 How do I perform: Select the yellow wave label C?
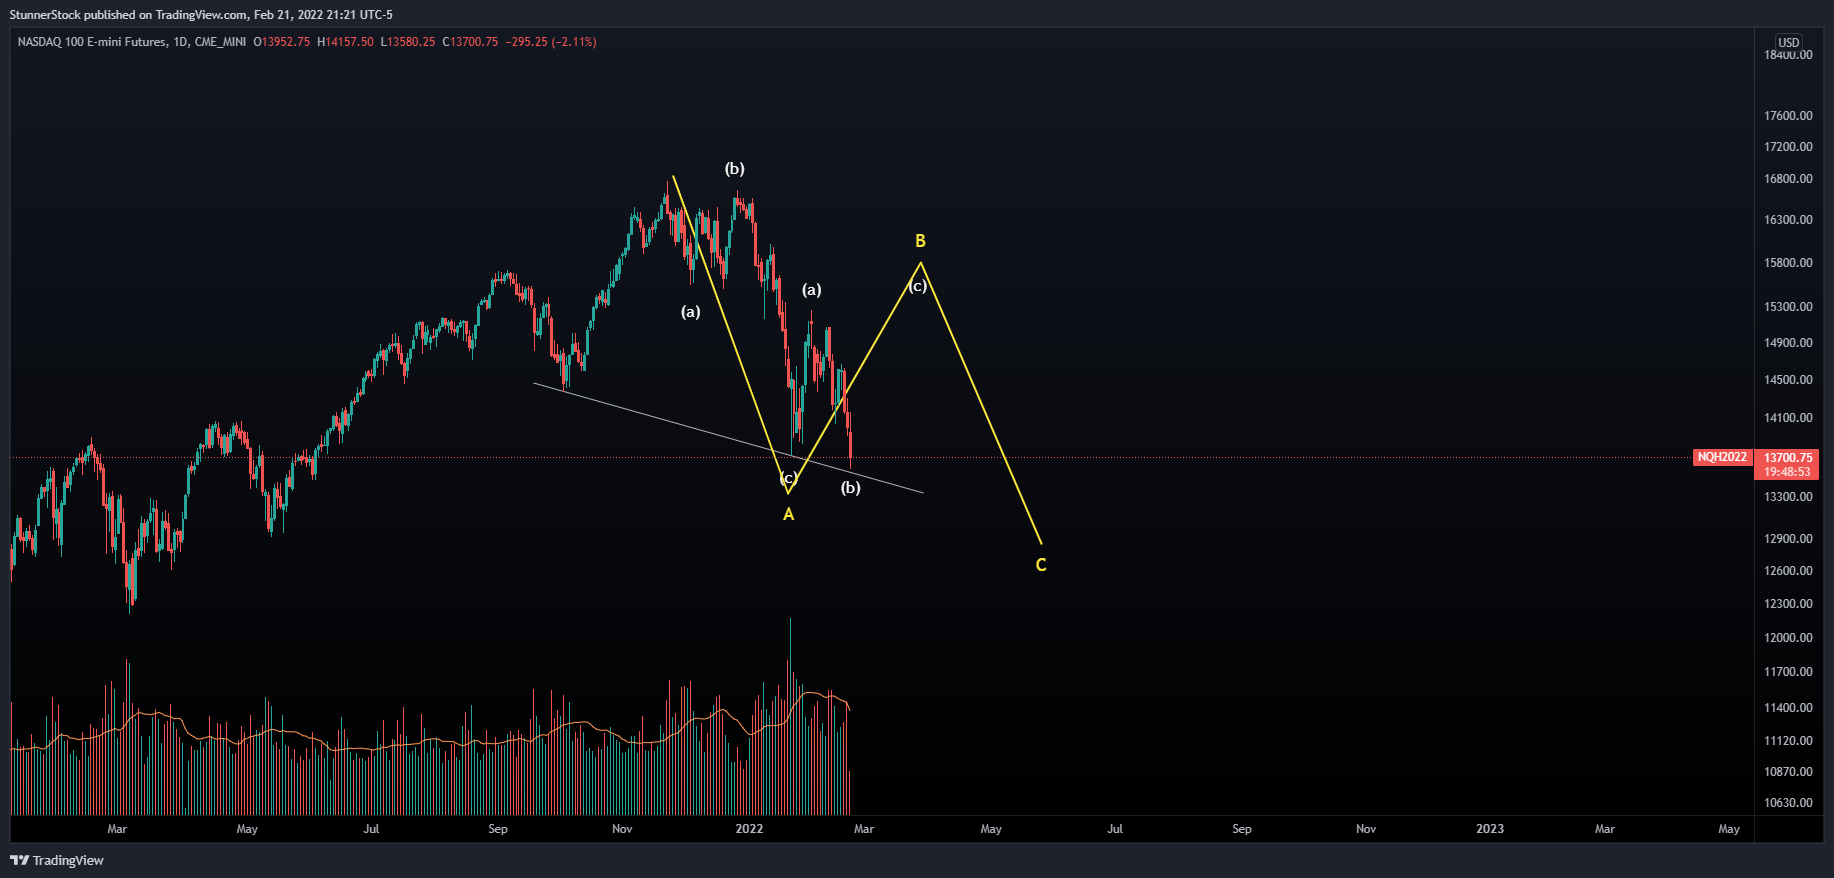tap(1041, 565)
